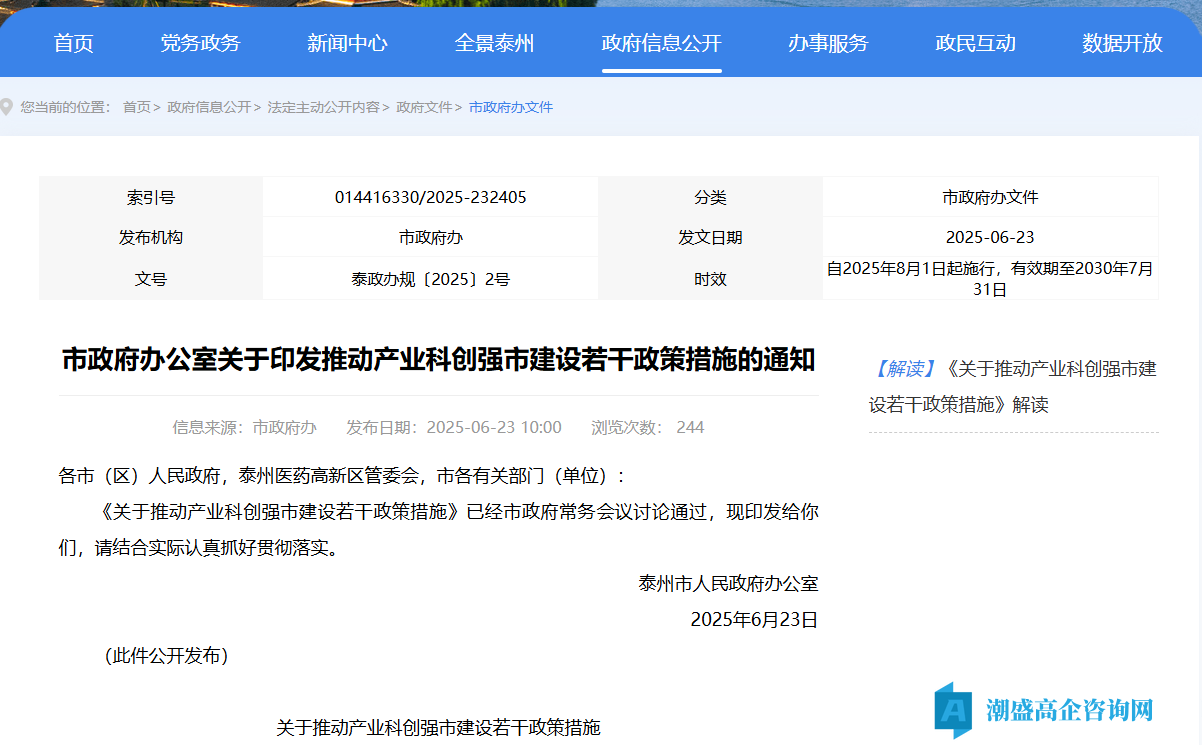Select 全景泰州 in the navigation bar
The image size is (1202, 745).
pos(494,43)
